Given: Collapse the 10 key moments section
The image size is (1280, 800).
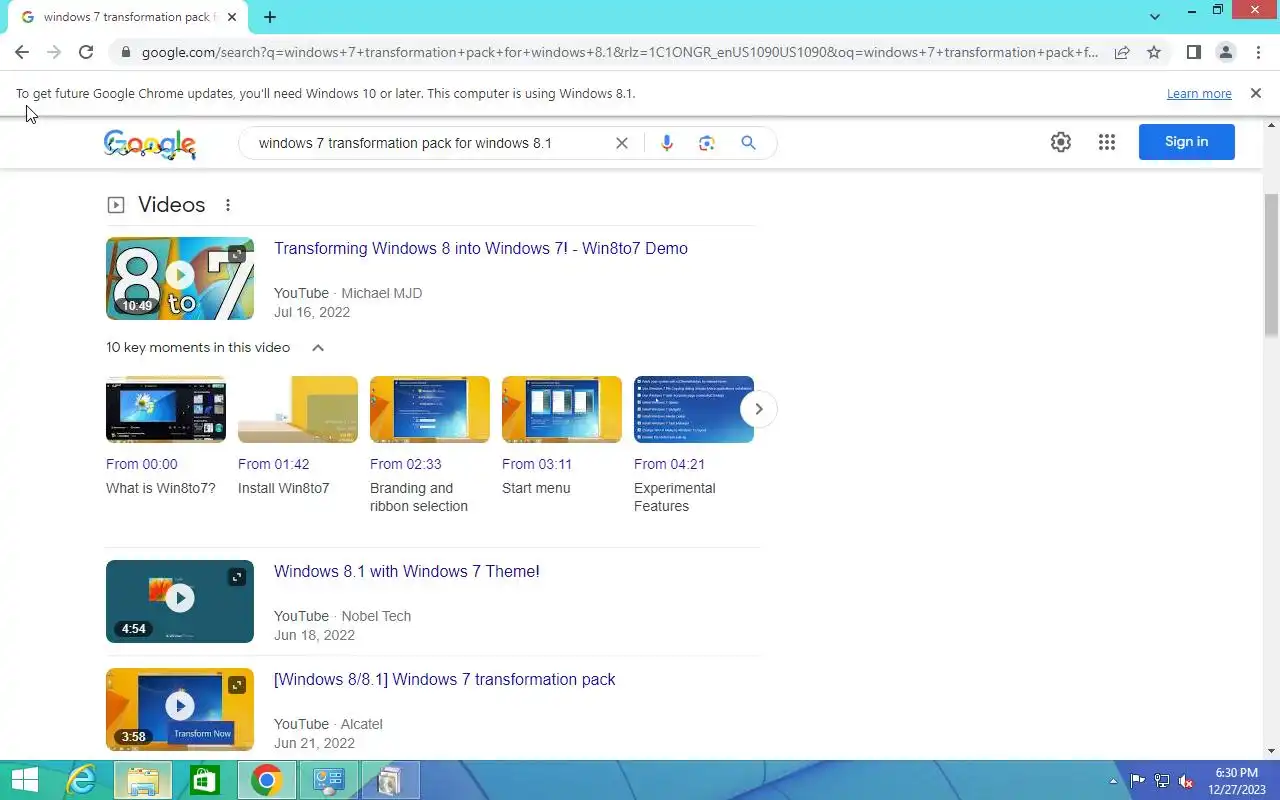Looking at the screenshot, I should point(318,348).
